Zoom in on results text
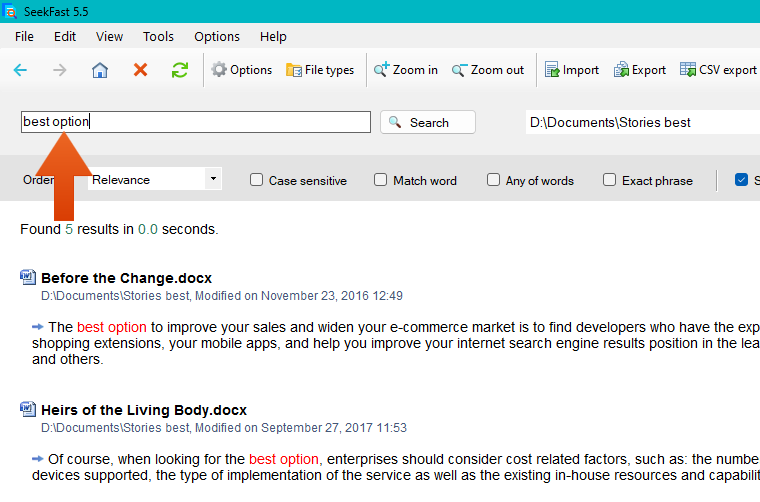This screenshot has height=502, width=760. [x=406, y=70]
